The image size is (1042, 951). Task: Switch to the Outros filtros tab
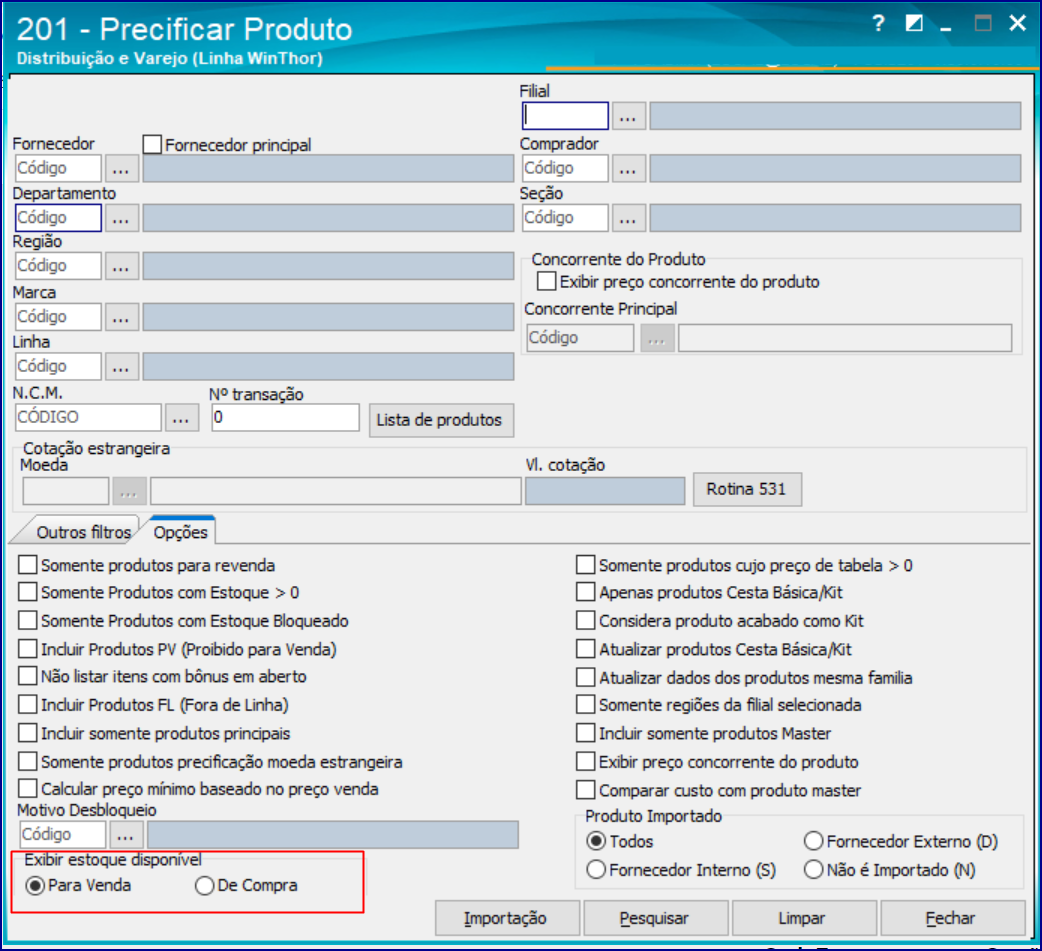pos(81,532)
